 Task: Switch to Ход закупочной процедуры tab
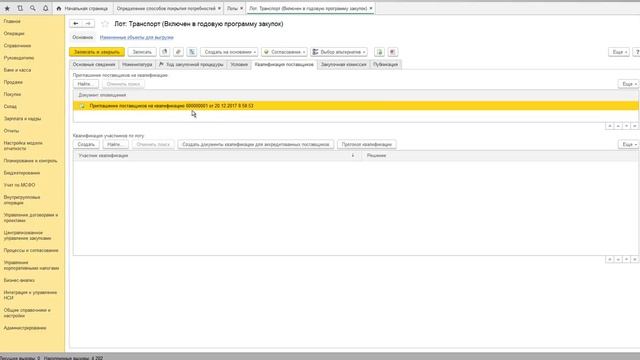pyautogui.click(x=191, y=64)
